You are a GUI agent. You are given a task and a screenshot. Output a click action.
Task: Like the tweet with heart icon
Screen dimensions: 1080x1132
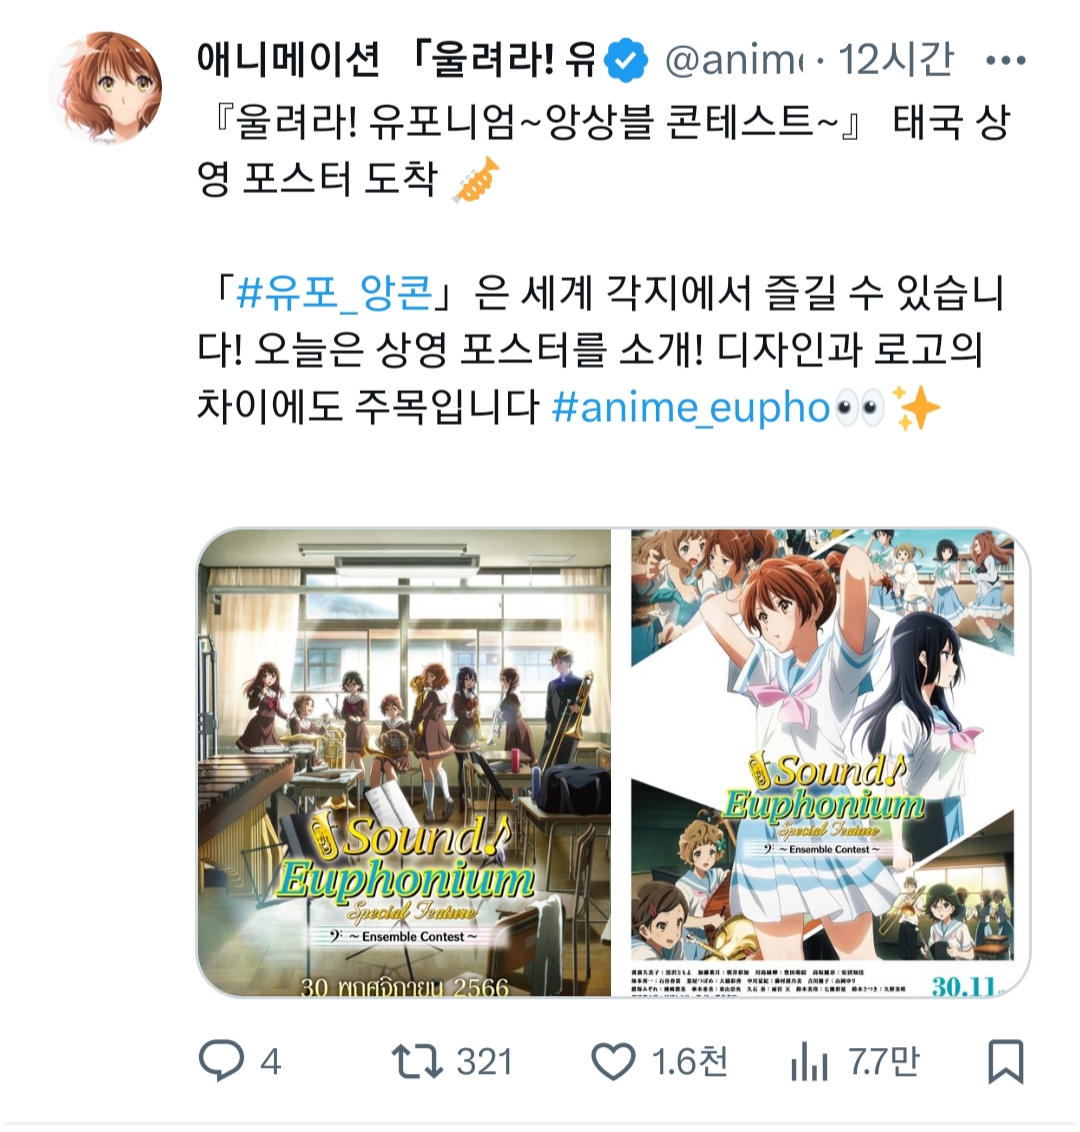(x=613, y=1062)
